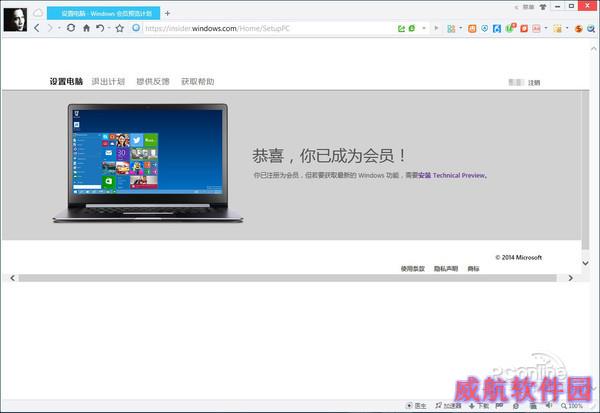Bookmark this page with the star icon
The width and height of the screenshot is (600, 413).
point(119,28)
